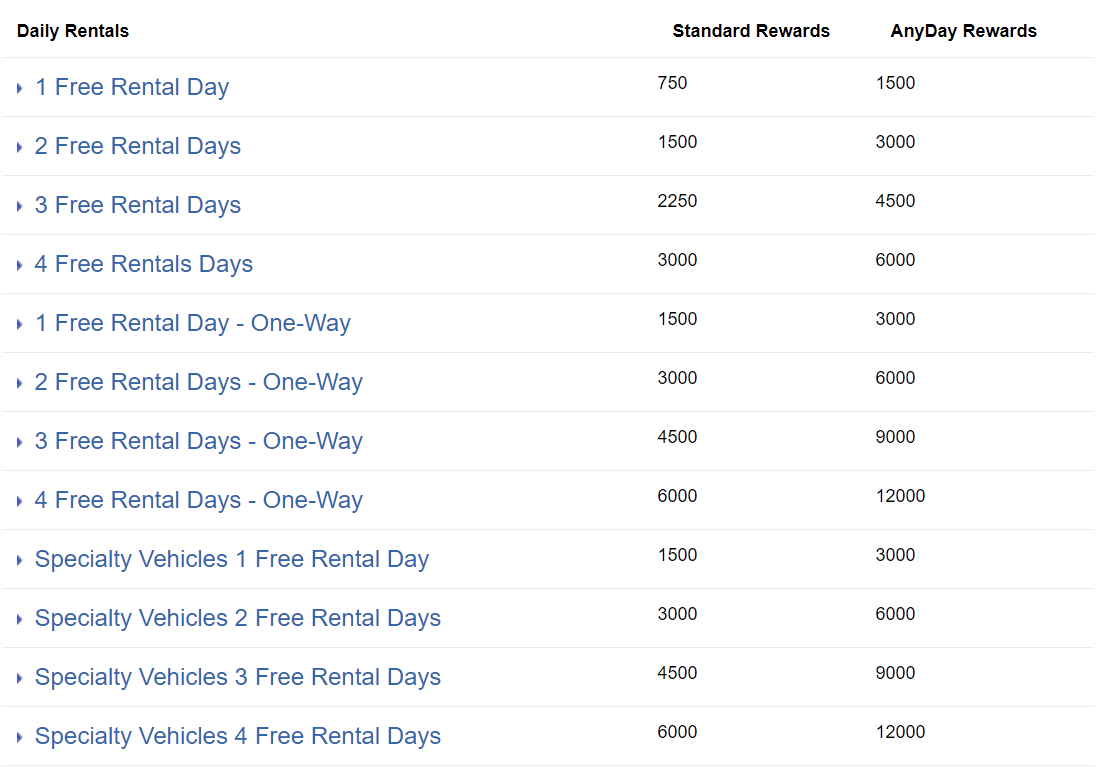
Task: Expand the 1 Free Rental Day - One-Way row
Action: 18,323
